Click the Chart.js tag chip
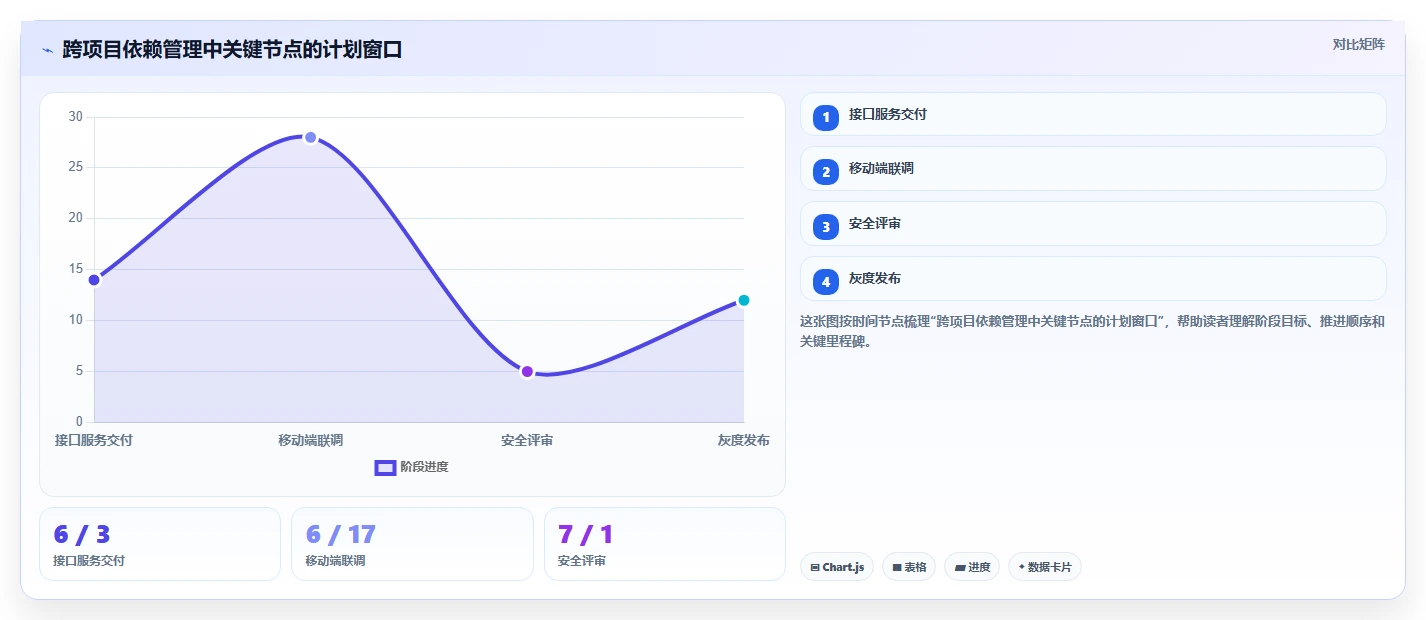 coord(837,567)
